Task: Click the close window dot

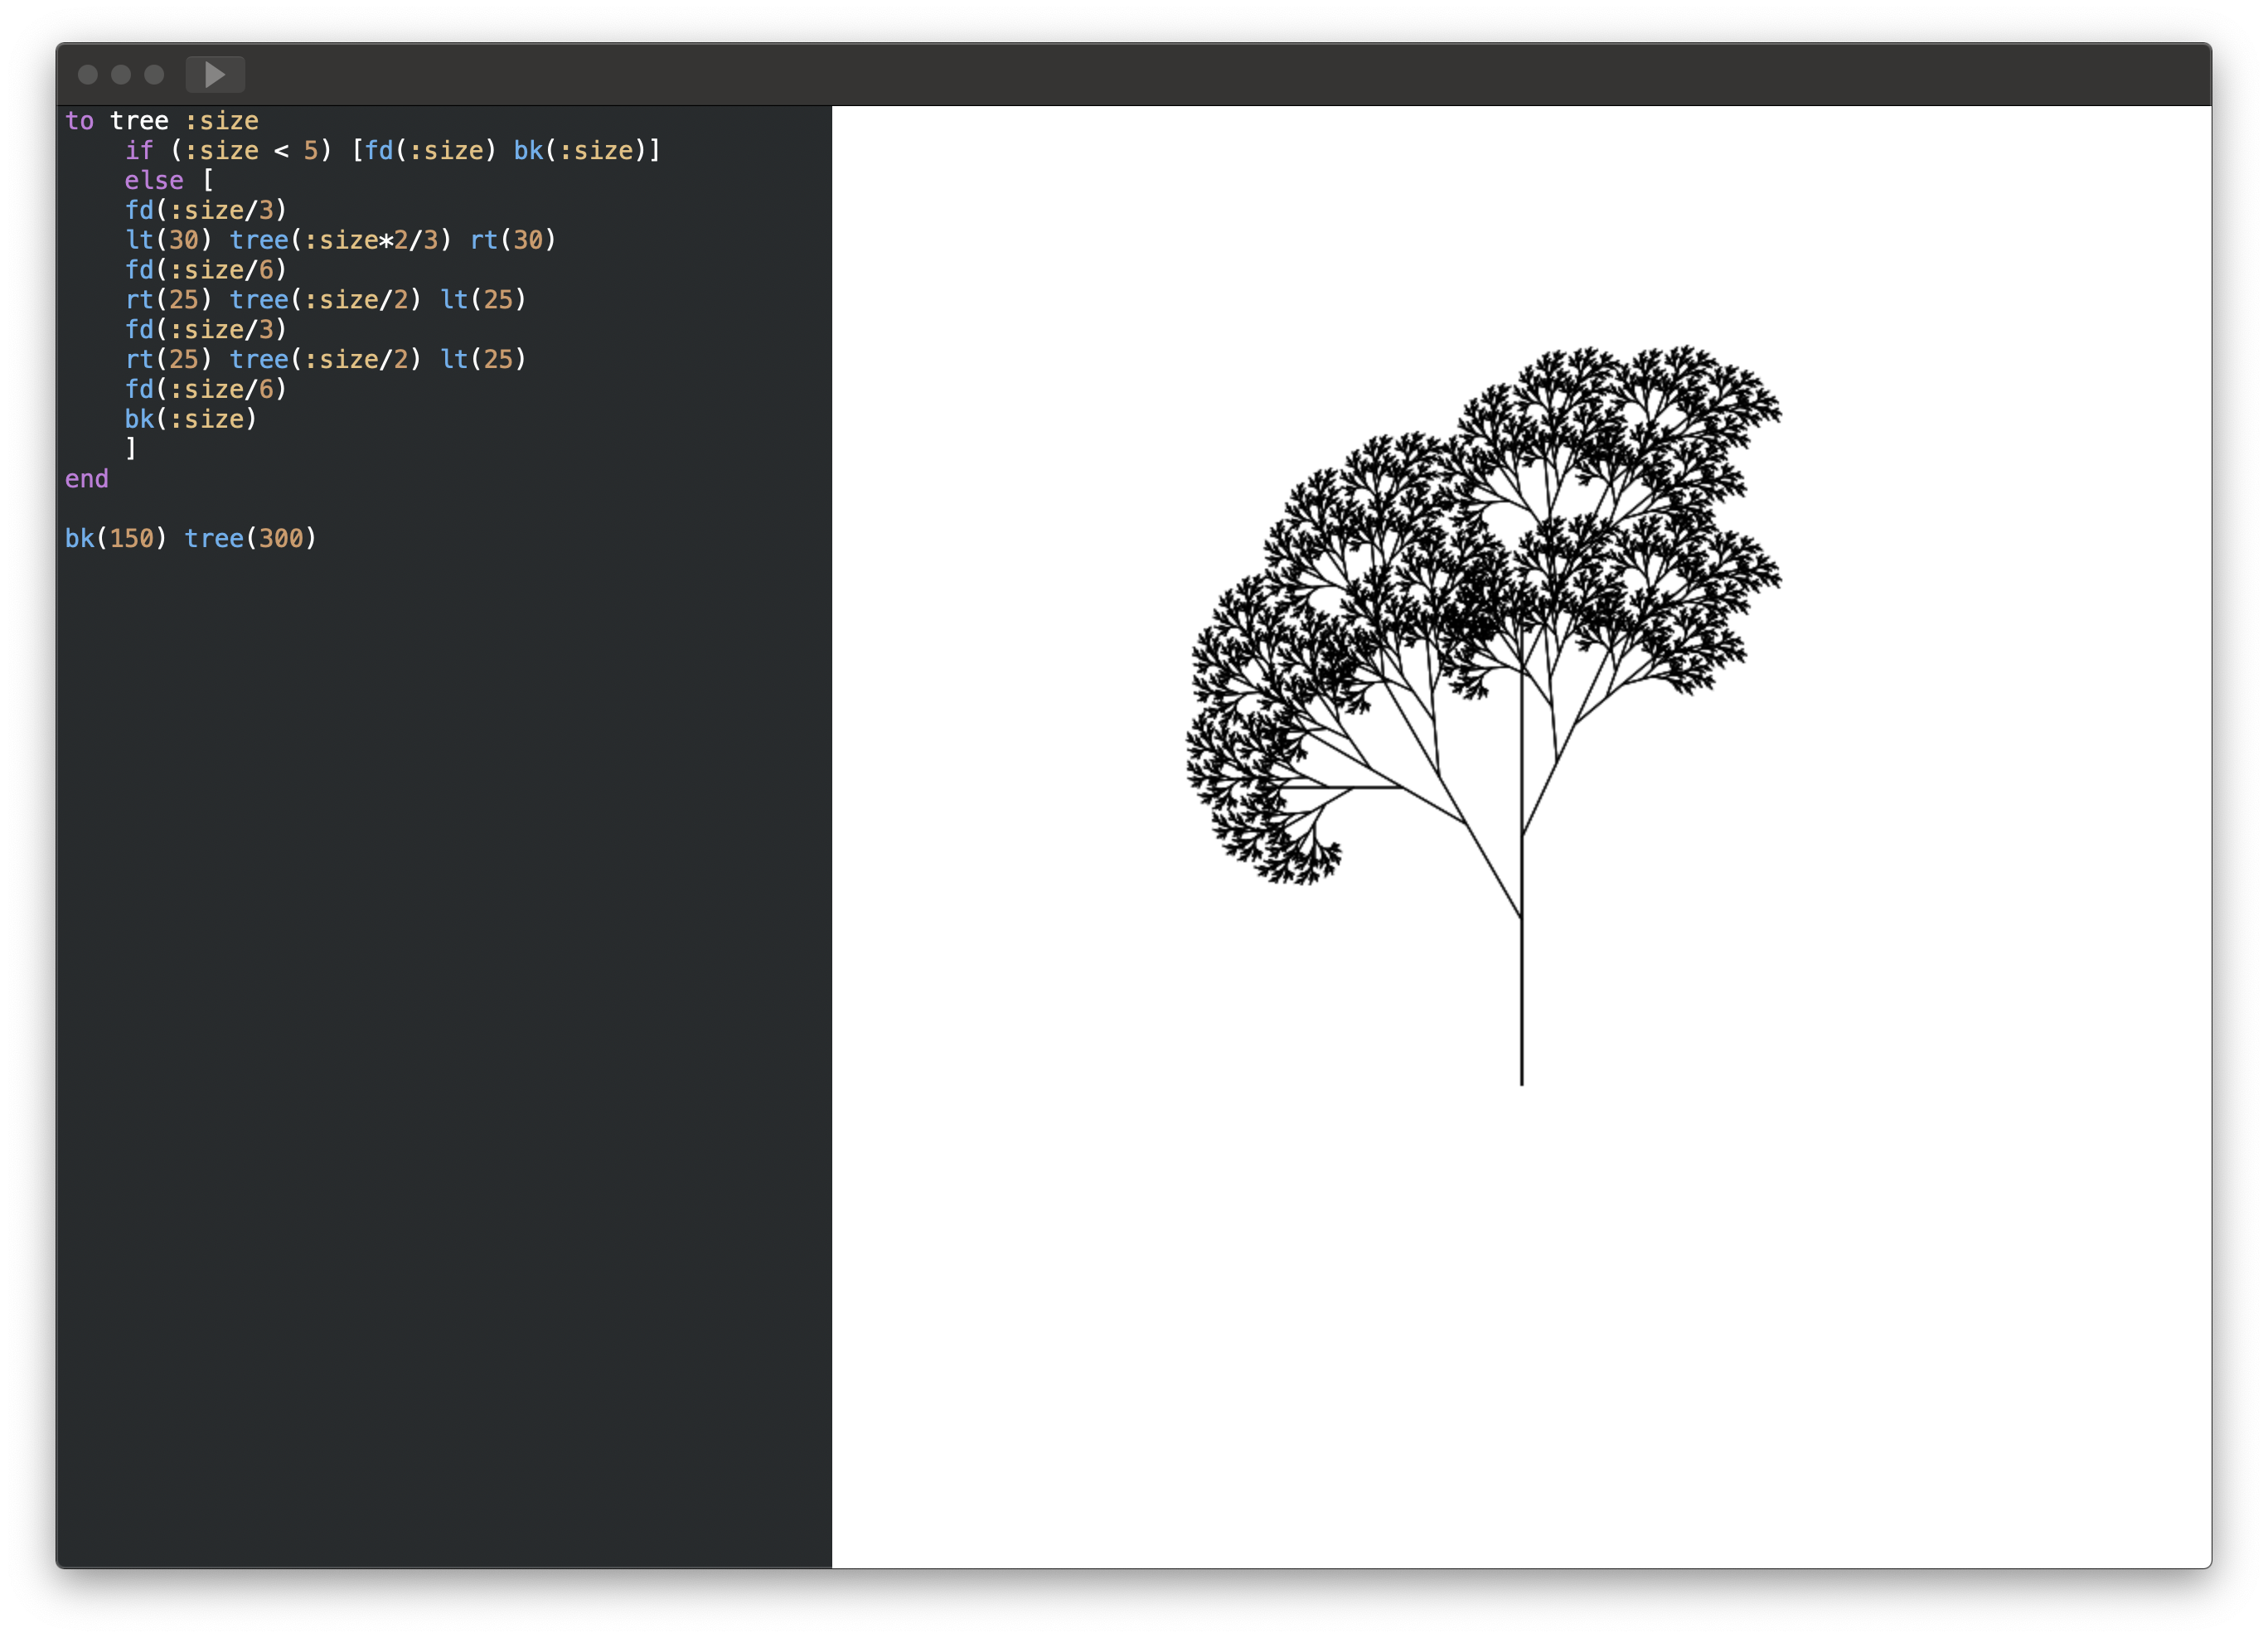Action: (x=88, y=74)
